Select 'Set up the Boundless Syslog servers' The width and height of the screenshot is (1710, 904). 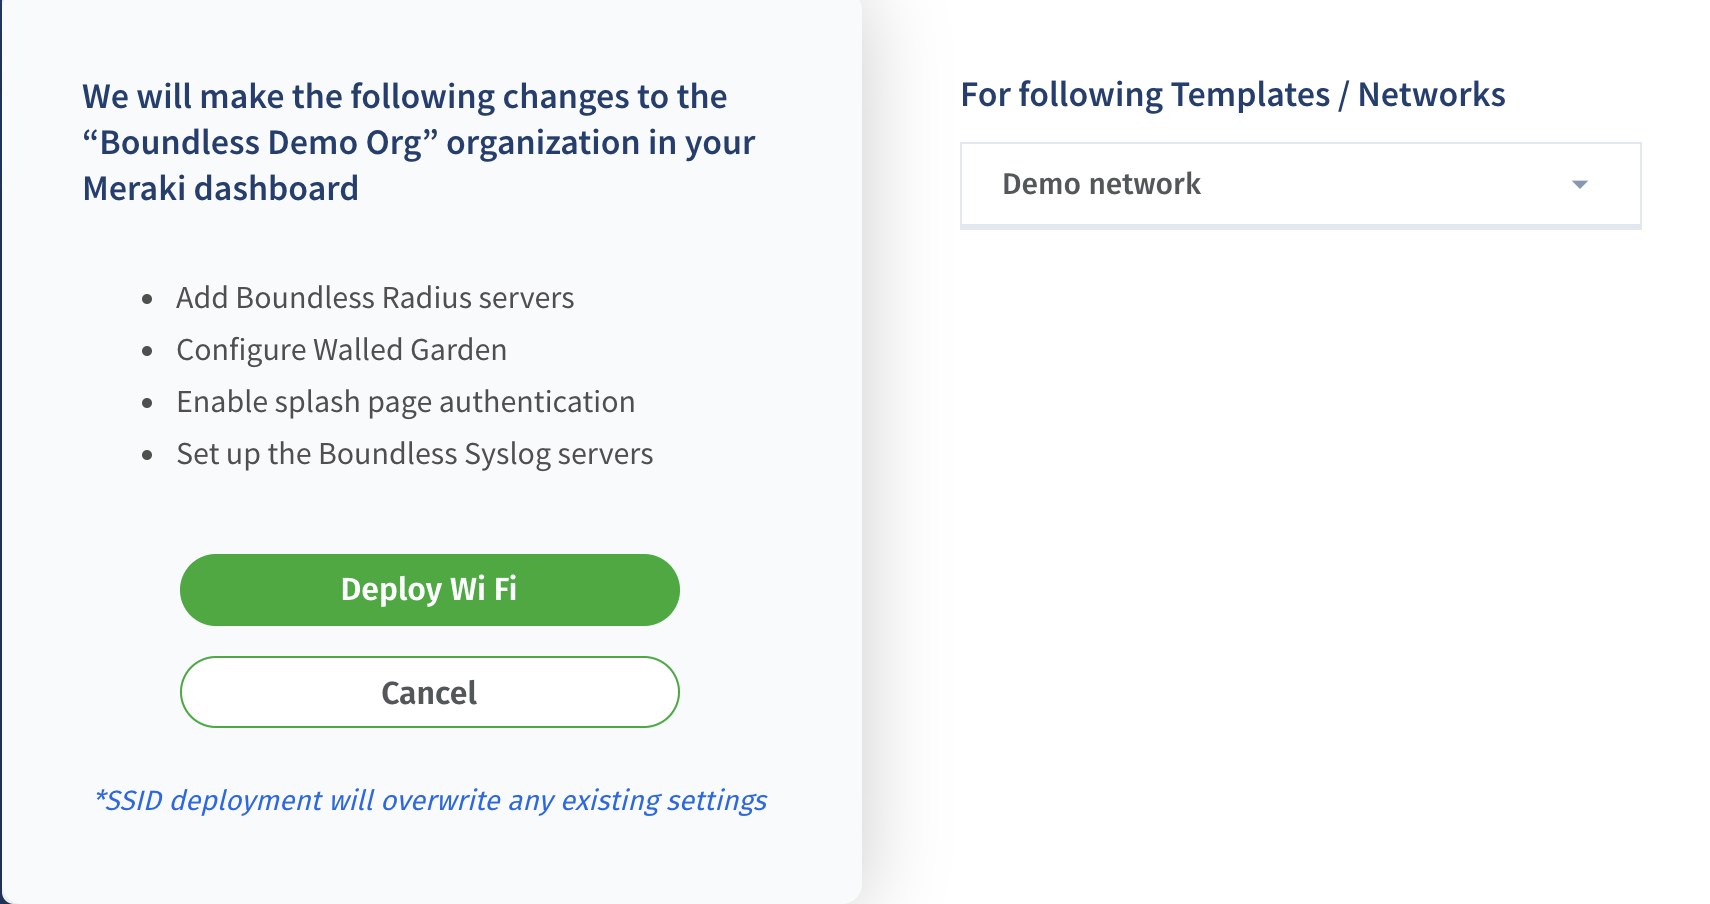click(414, 454)
